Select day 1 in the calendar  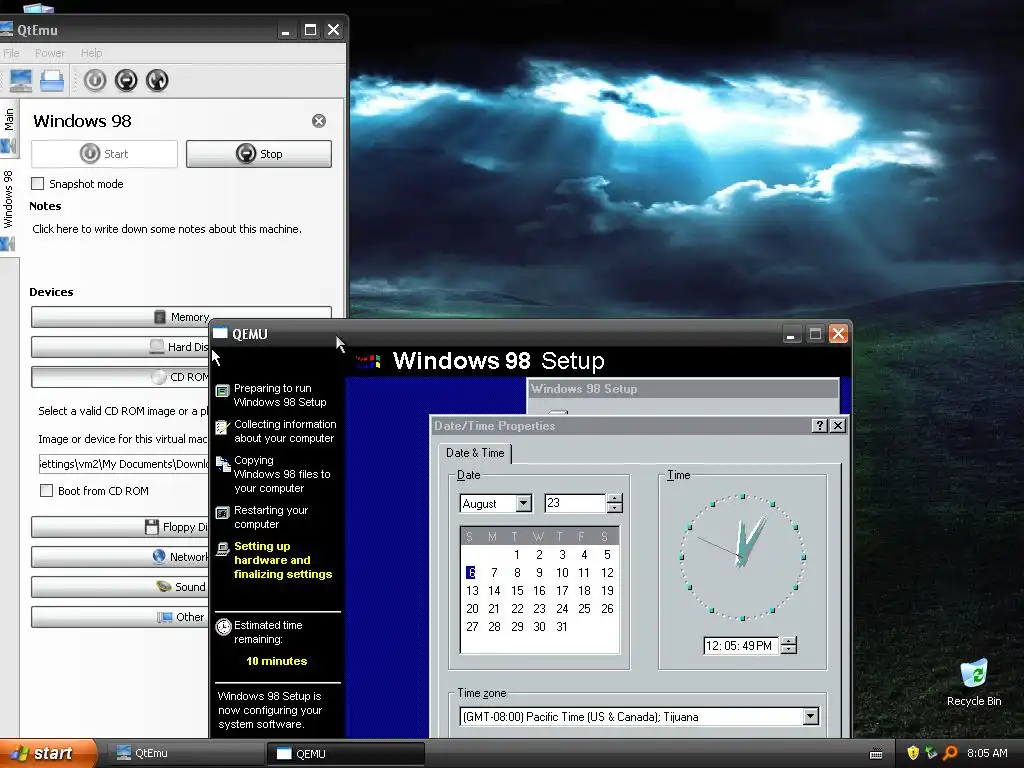[517, 554]
